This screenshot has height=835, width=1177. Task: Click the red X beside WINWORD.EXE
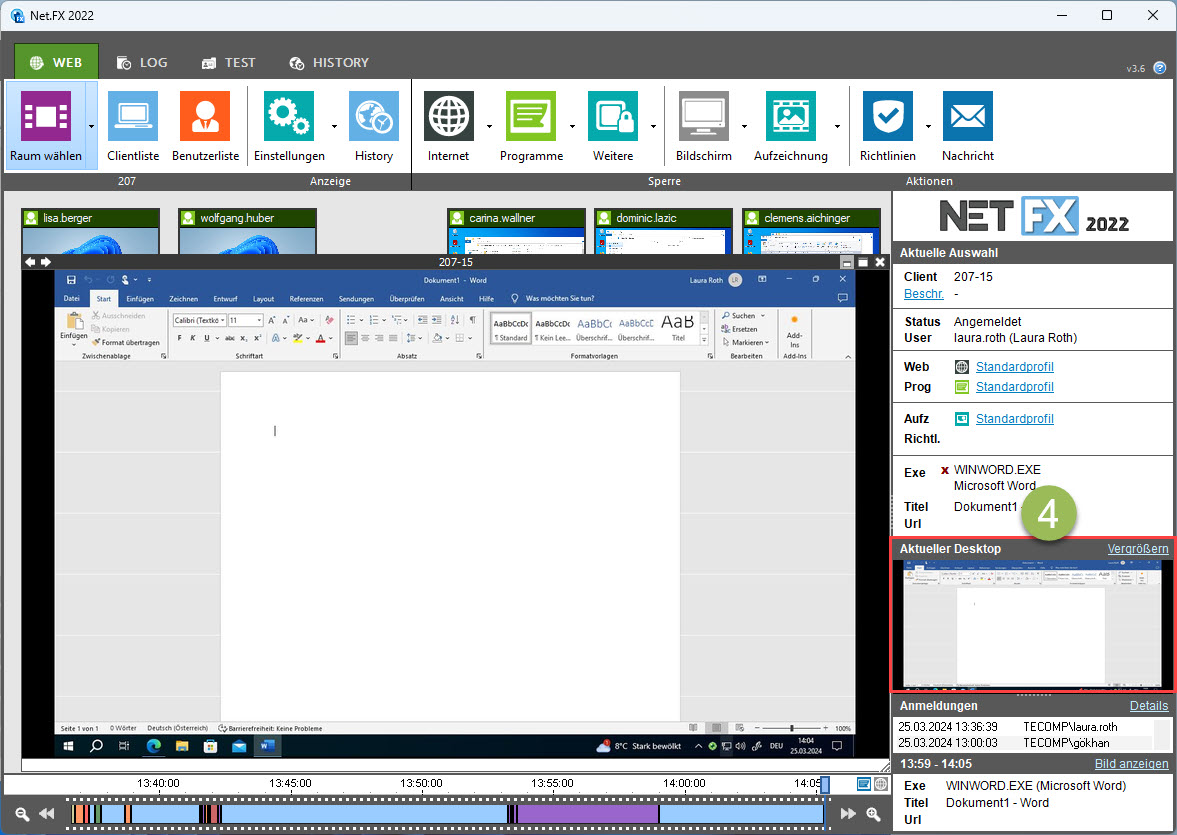(944, 470)
